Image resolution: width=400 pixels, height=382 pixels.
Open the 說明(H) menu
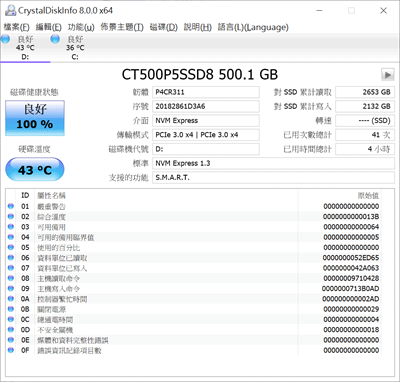pos(198,27)
